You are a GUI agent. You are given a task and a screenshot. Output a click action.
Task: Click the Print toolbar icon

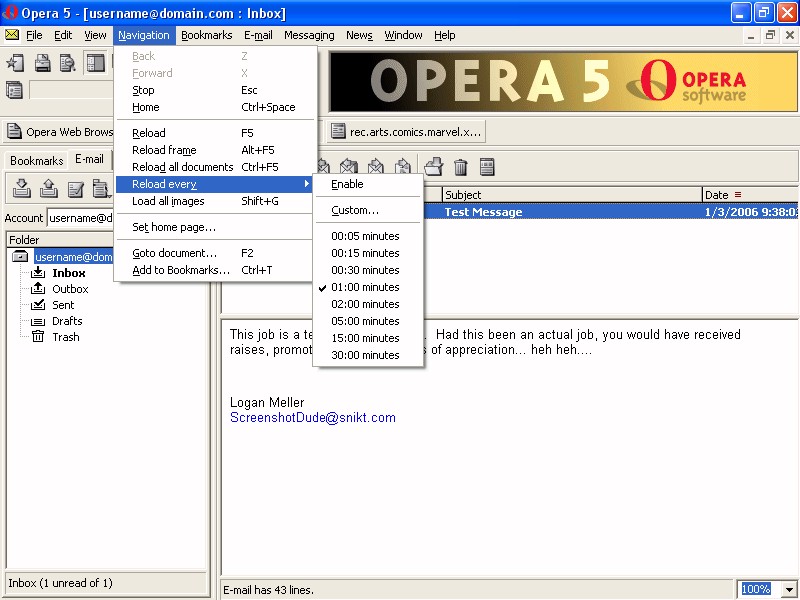[x=42, y=63]
